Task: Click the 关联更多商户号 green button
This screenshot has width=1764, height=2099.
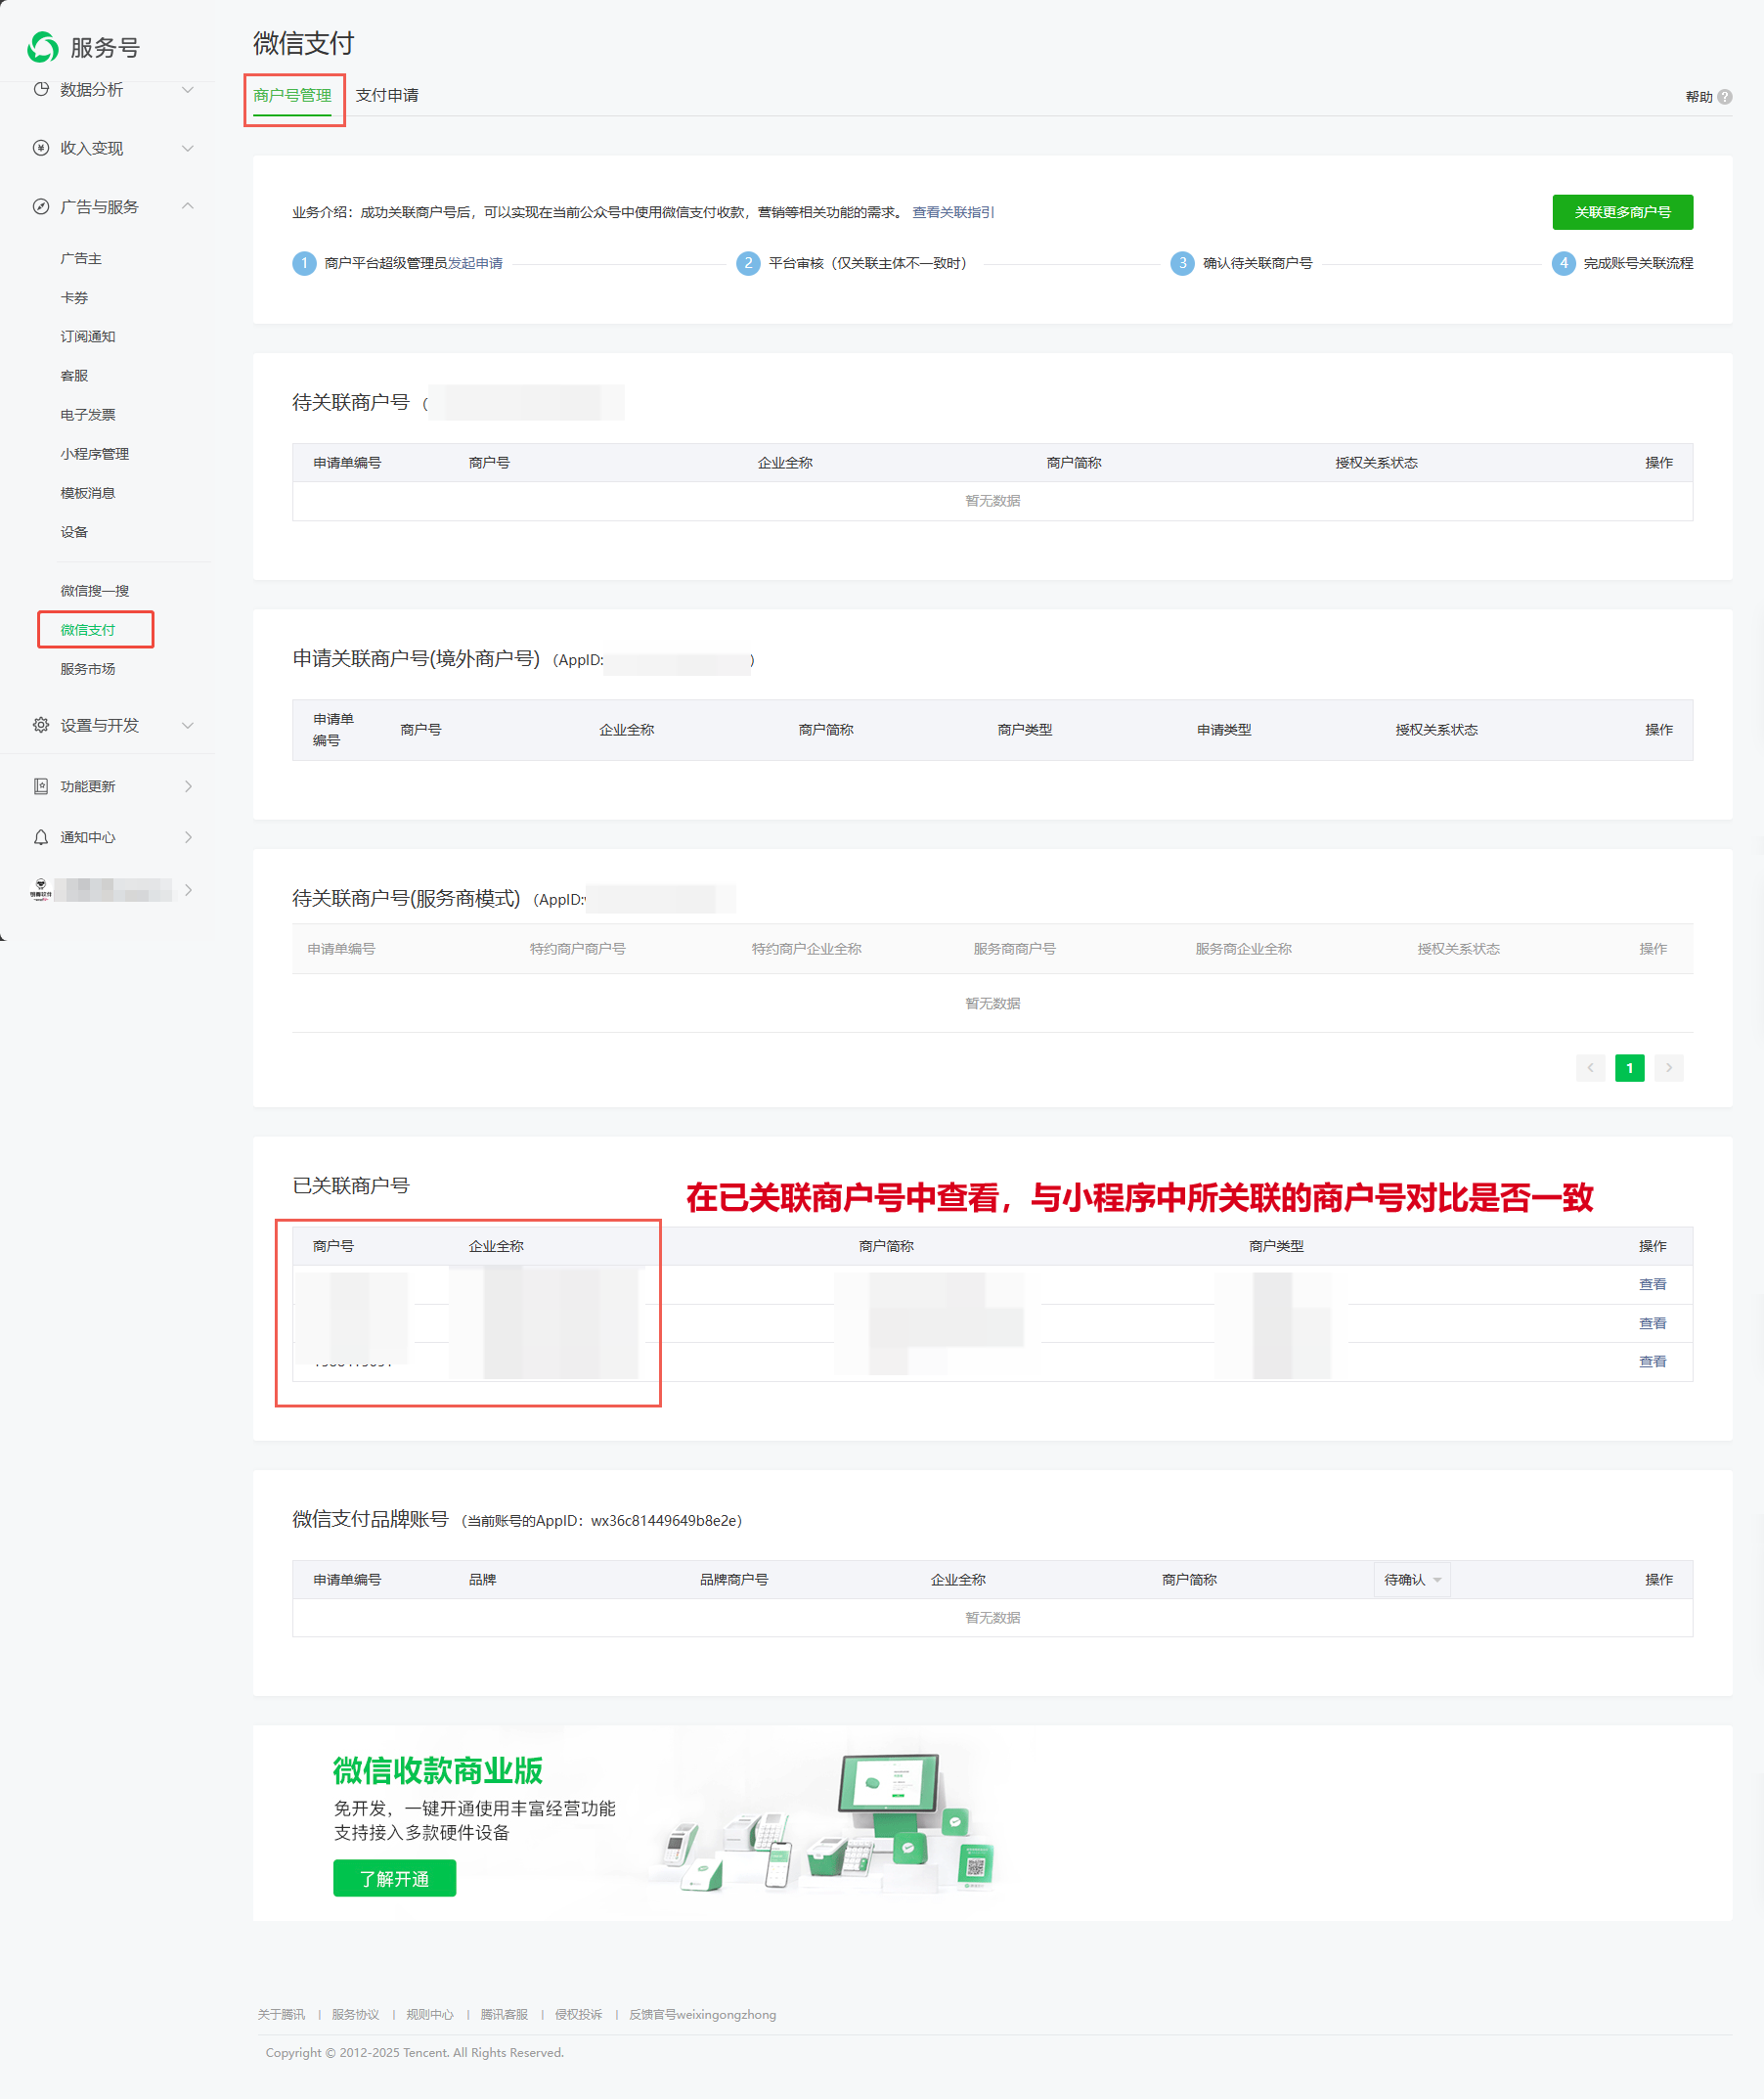Action: 1621,212
